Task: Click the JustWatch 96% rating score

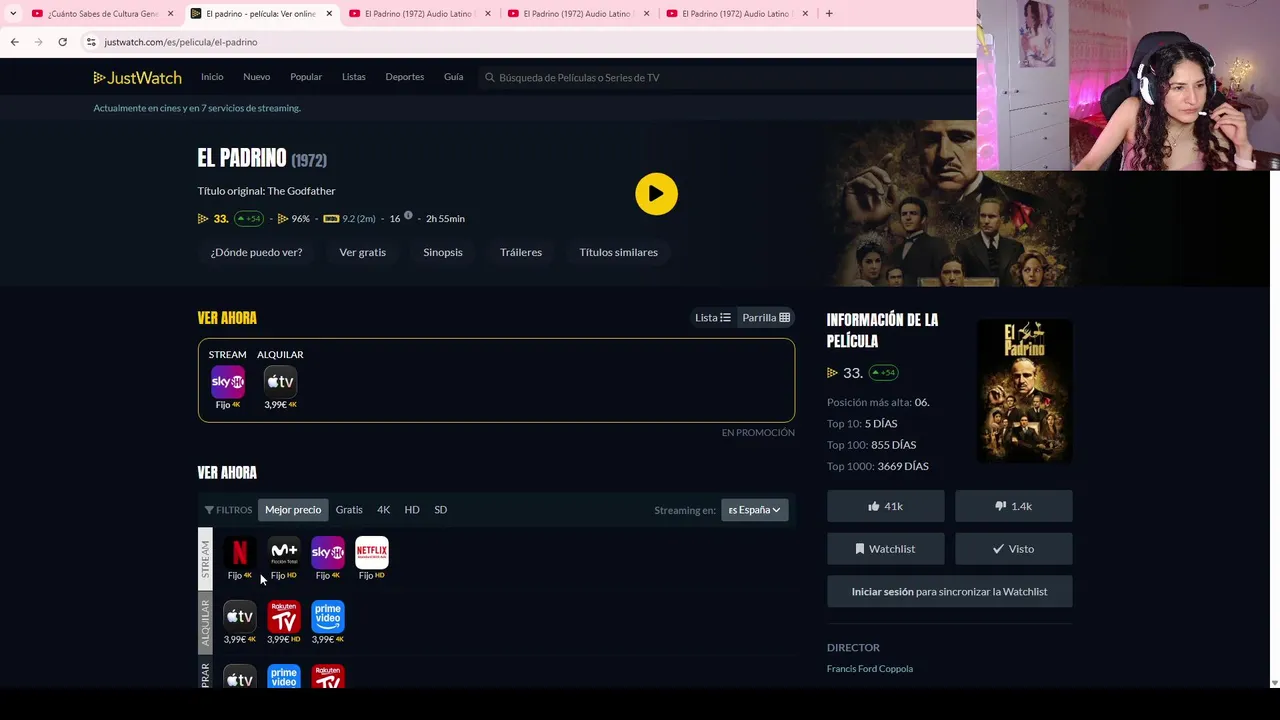Action: 293,218
